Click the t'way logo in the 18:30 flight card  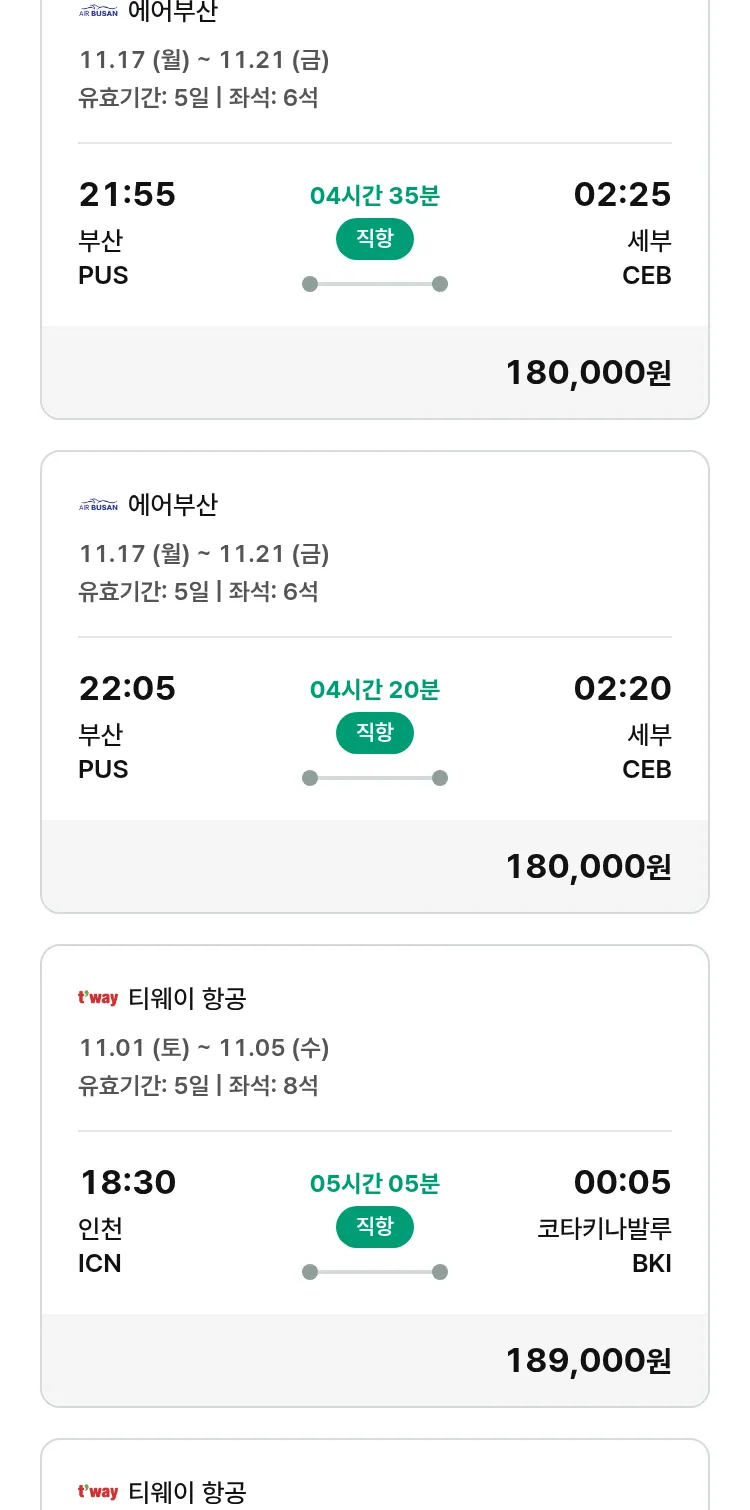(98, 998)
